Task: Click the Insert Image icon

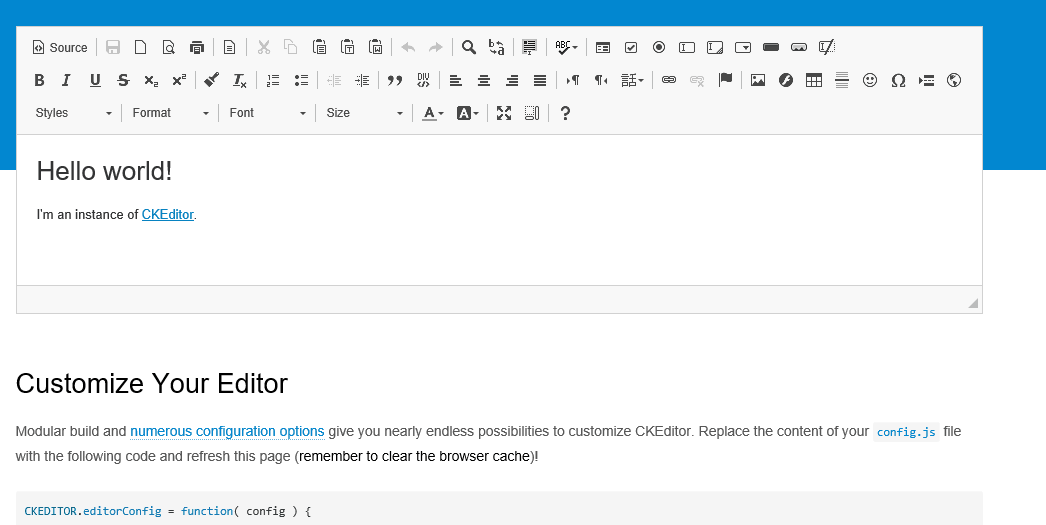Action: 758,81
